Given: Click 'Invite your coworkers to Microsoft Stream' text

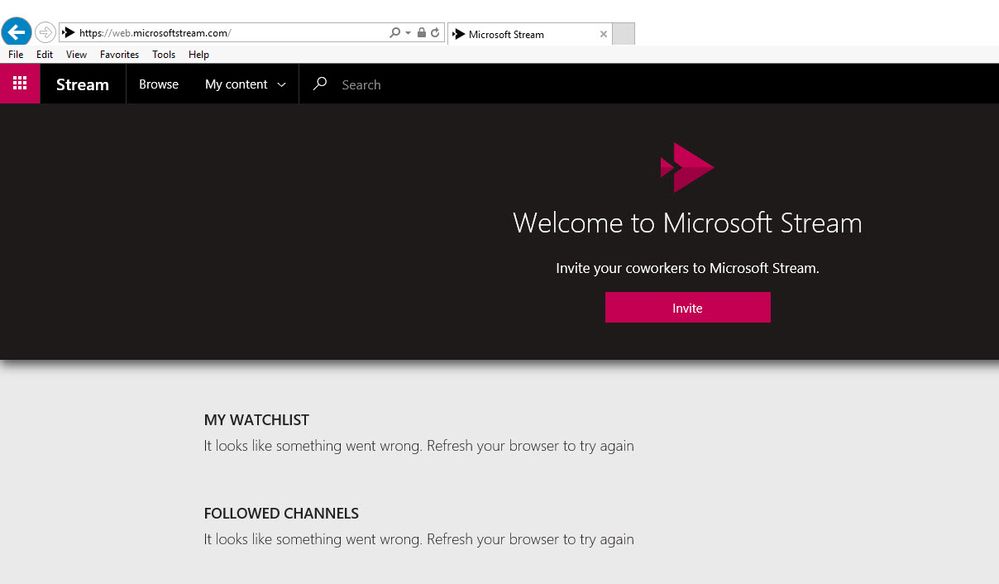Looking at the screenshot, I should (x=687, y=268).
